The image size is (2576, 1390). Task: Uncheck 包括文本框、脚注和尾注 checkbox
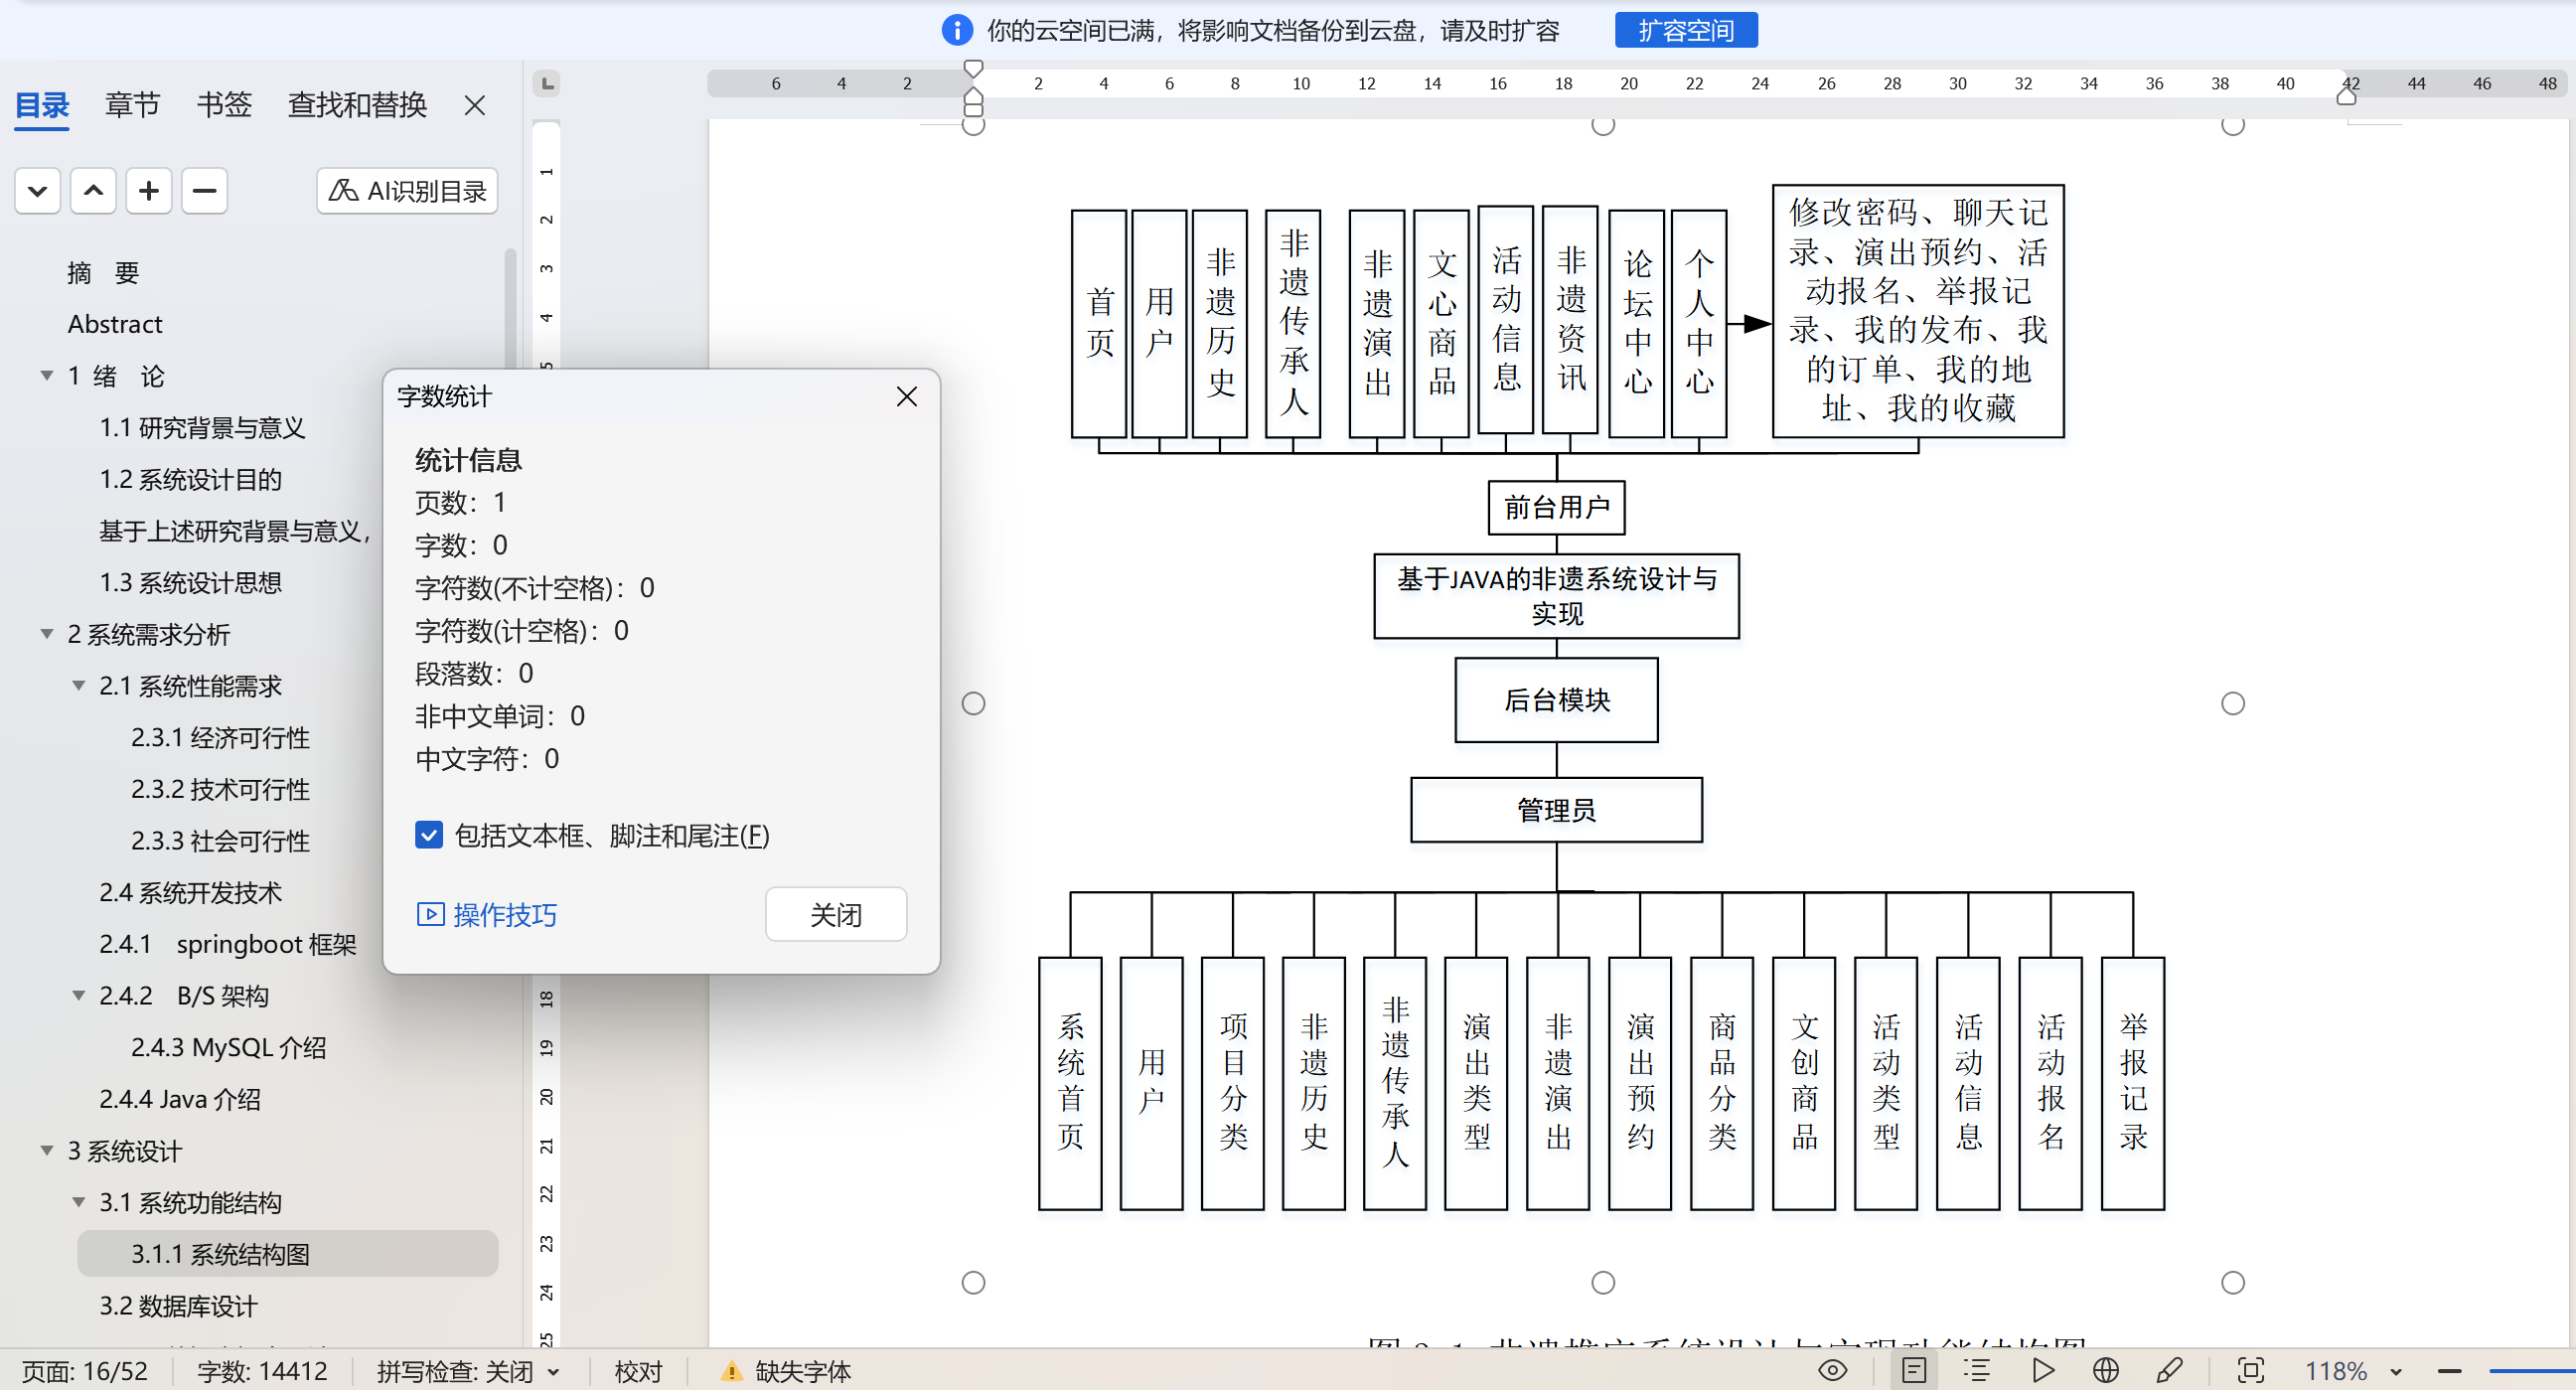(429, 835)
